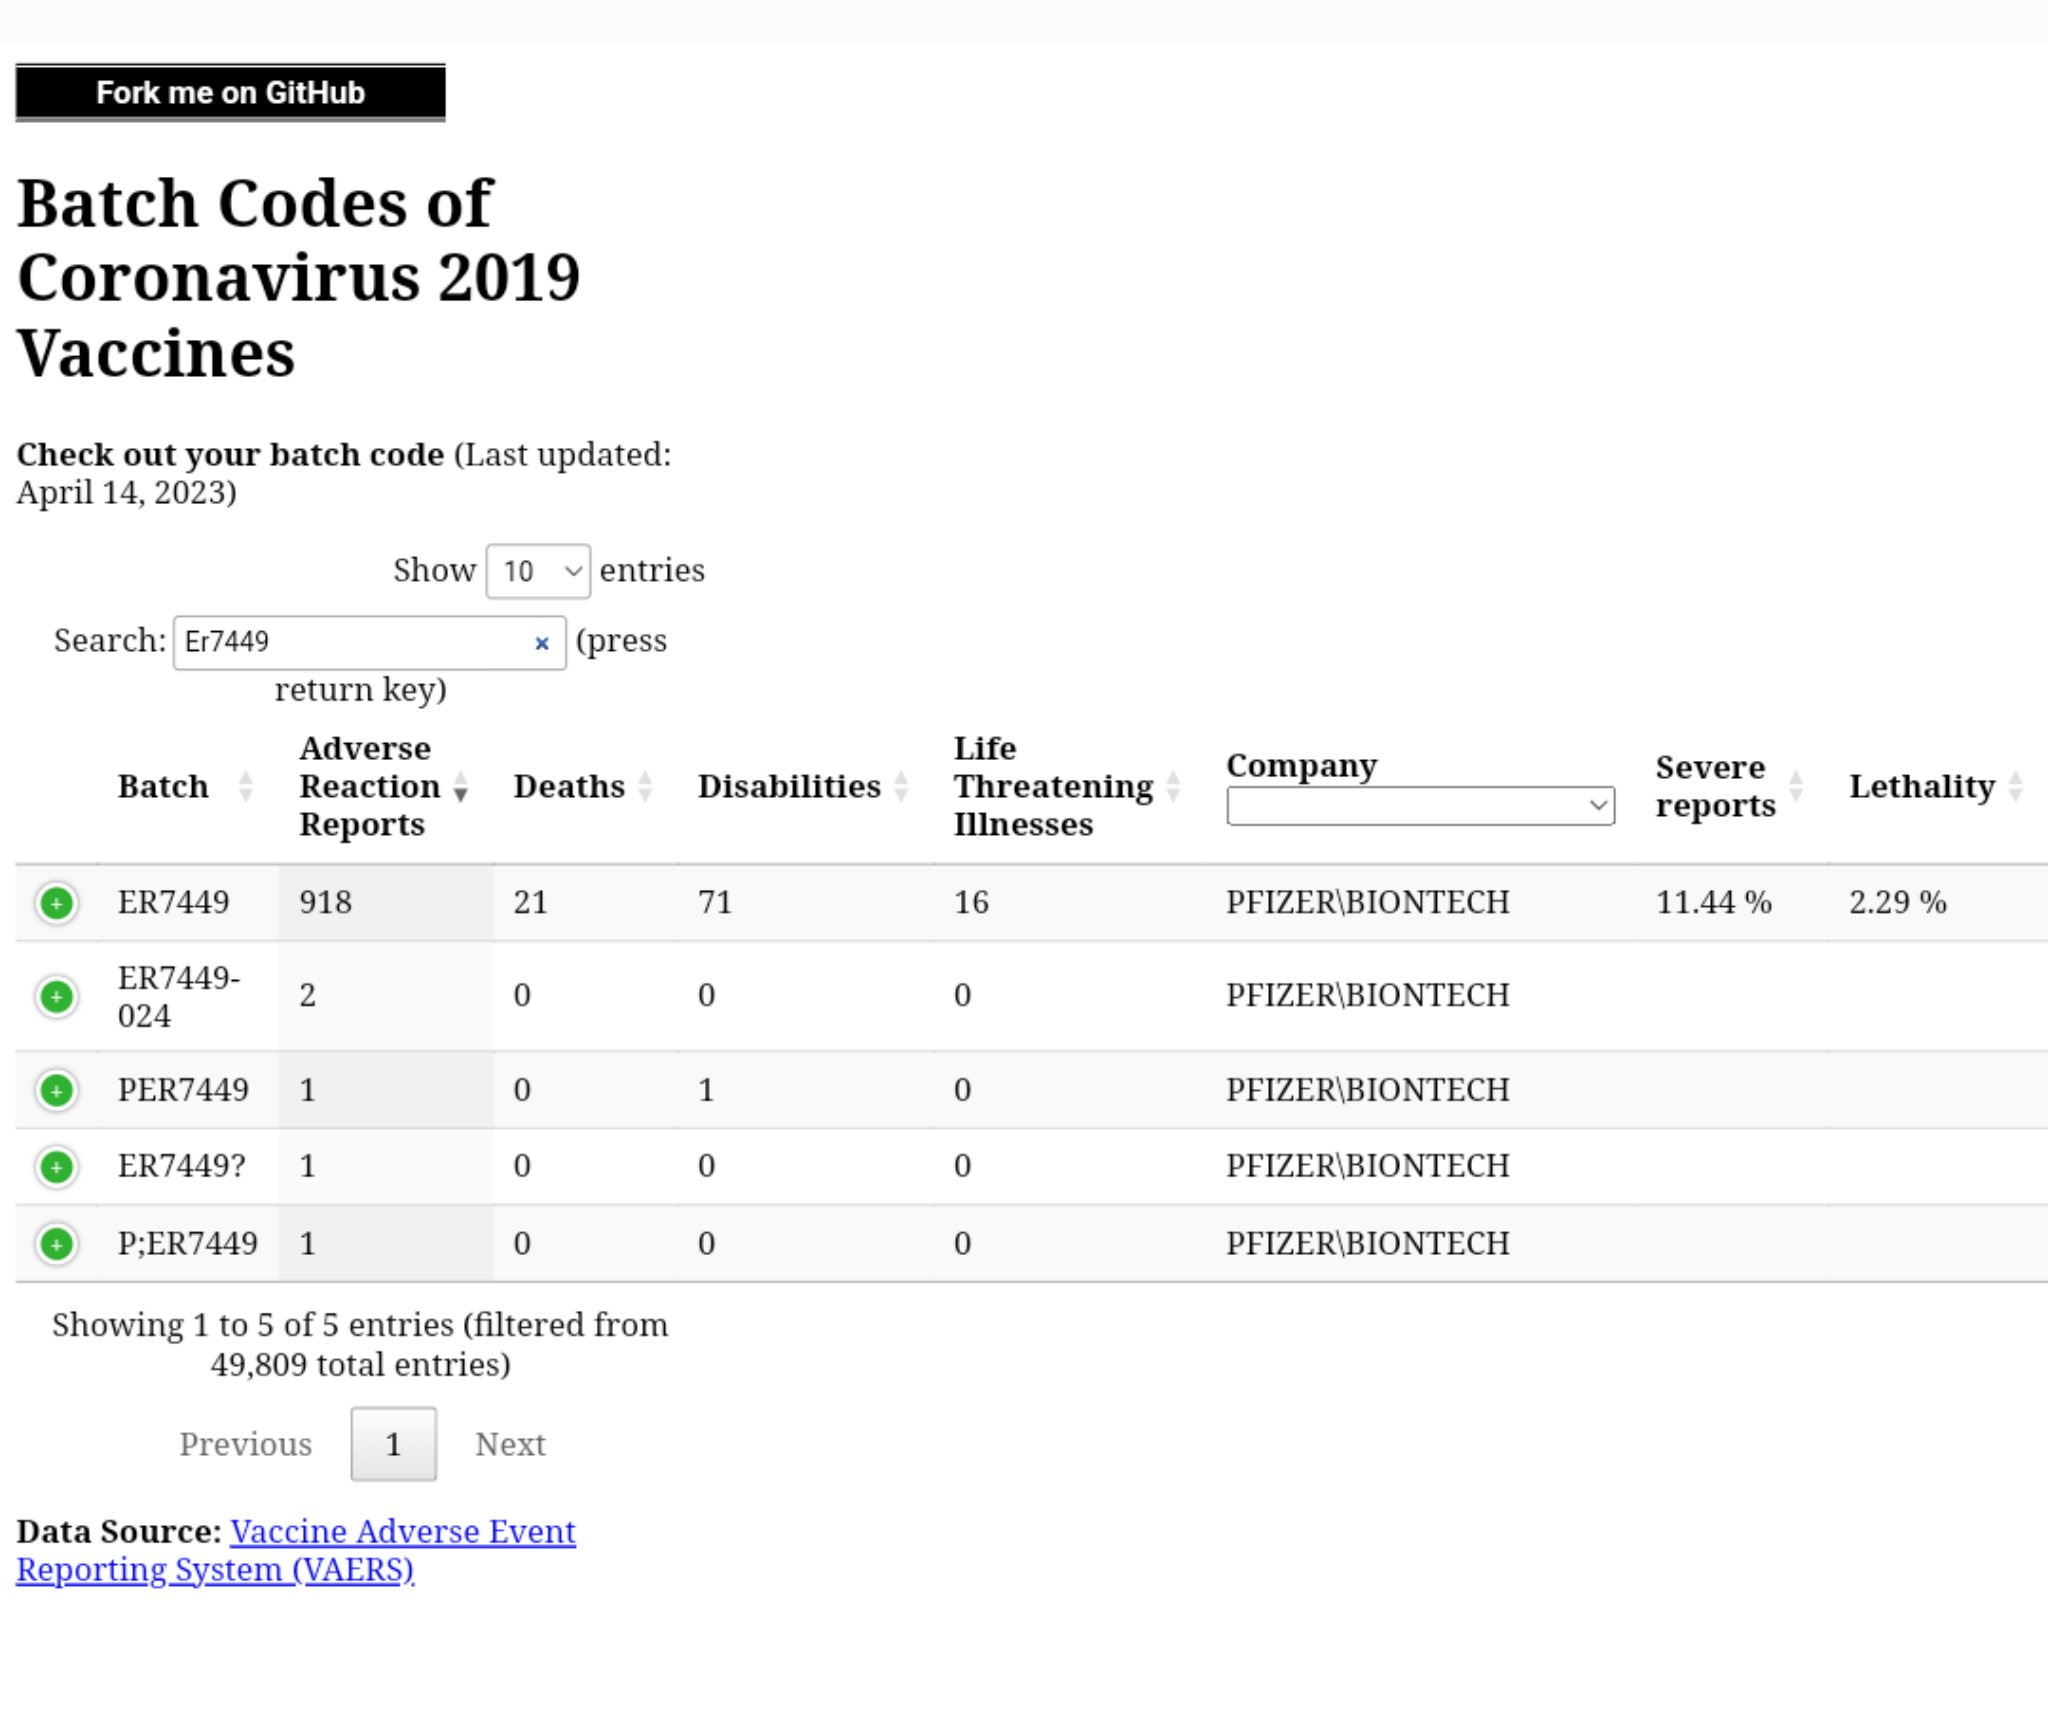The image size is (2048, 1718).
Task: Click the P;ER7449 batch code text
Action: point(187,1244)
